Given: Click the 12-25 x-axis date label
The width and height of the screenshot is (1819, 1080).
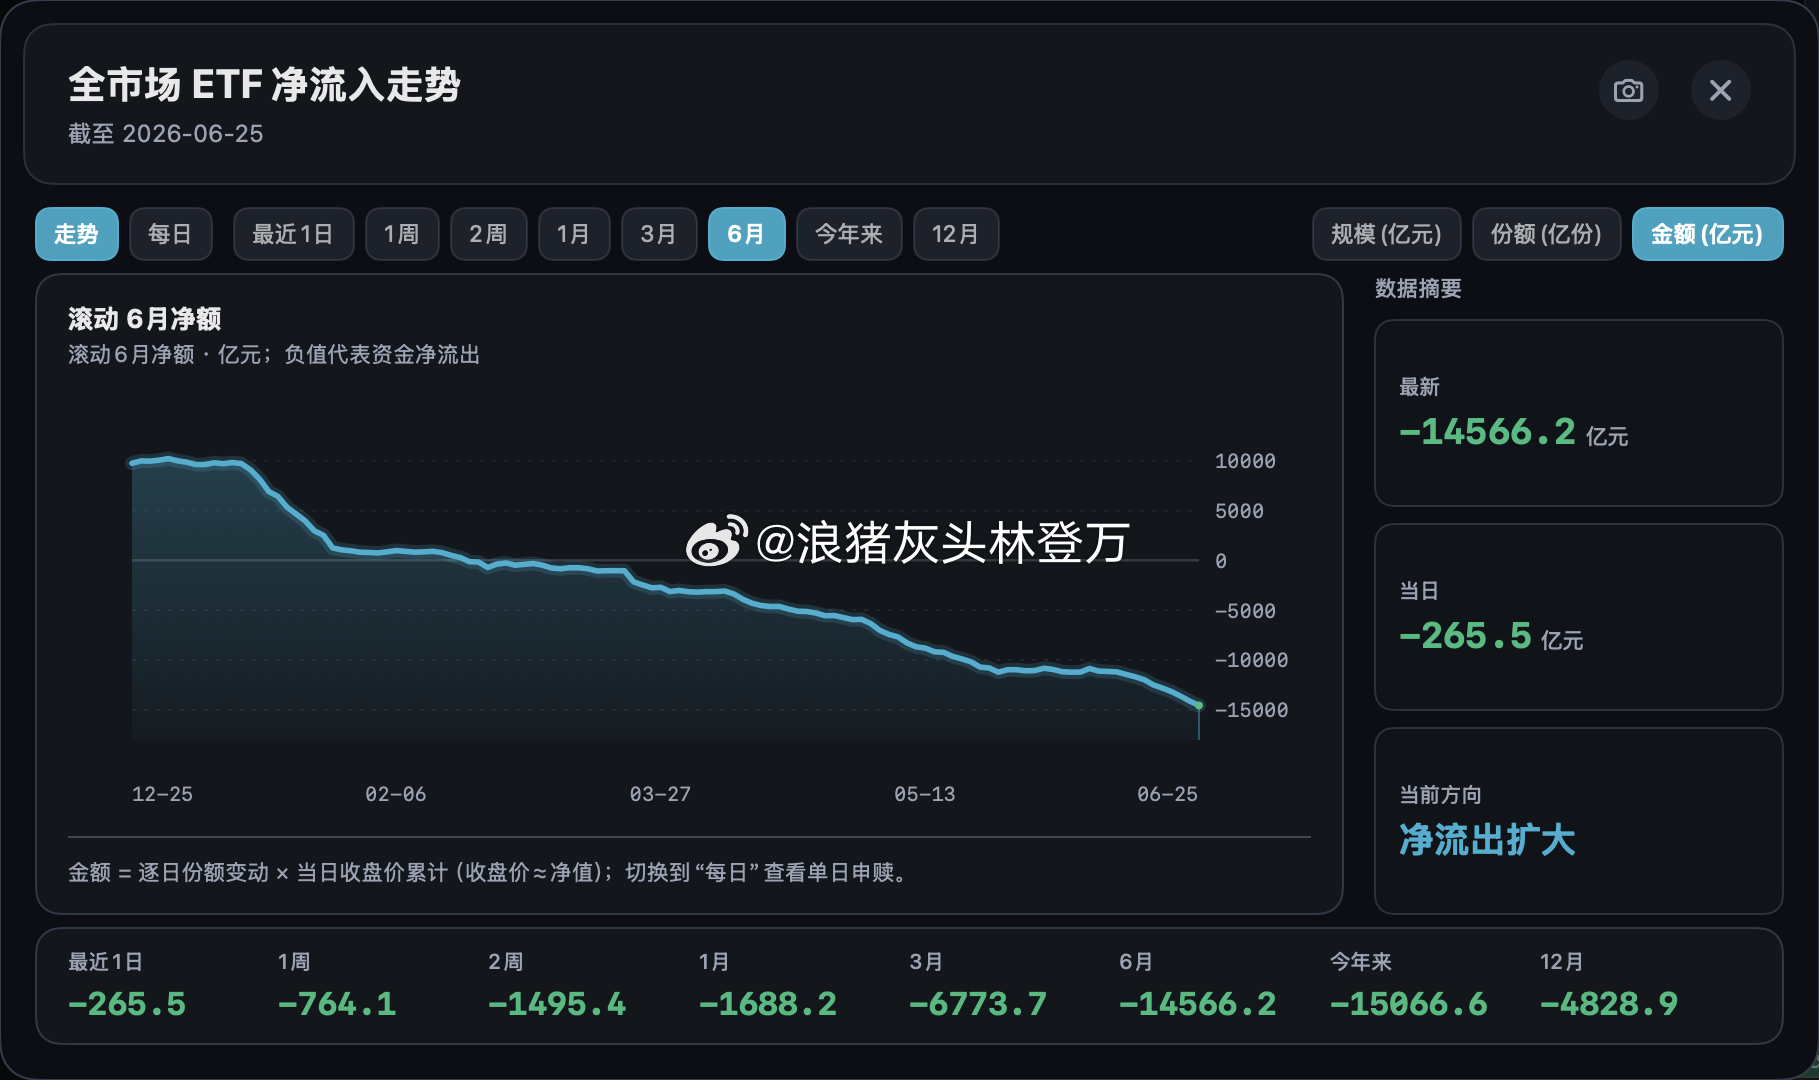Looking at the screenshot, I should point(162,794).
